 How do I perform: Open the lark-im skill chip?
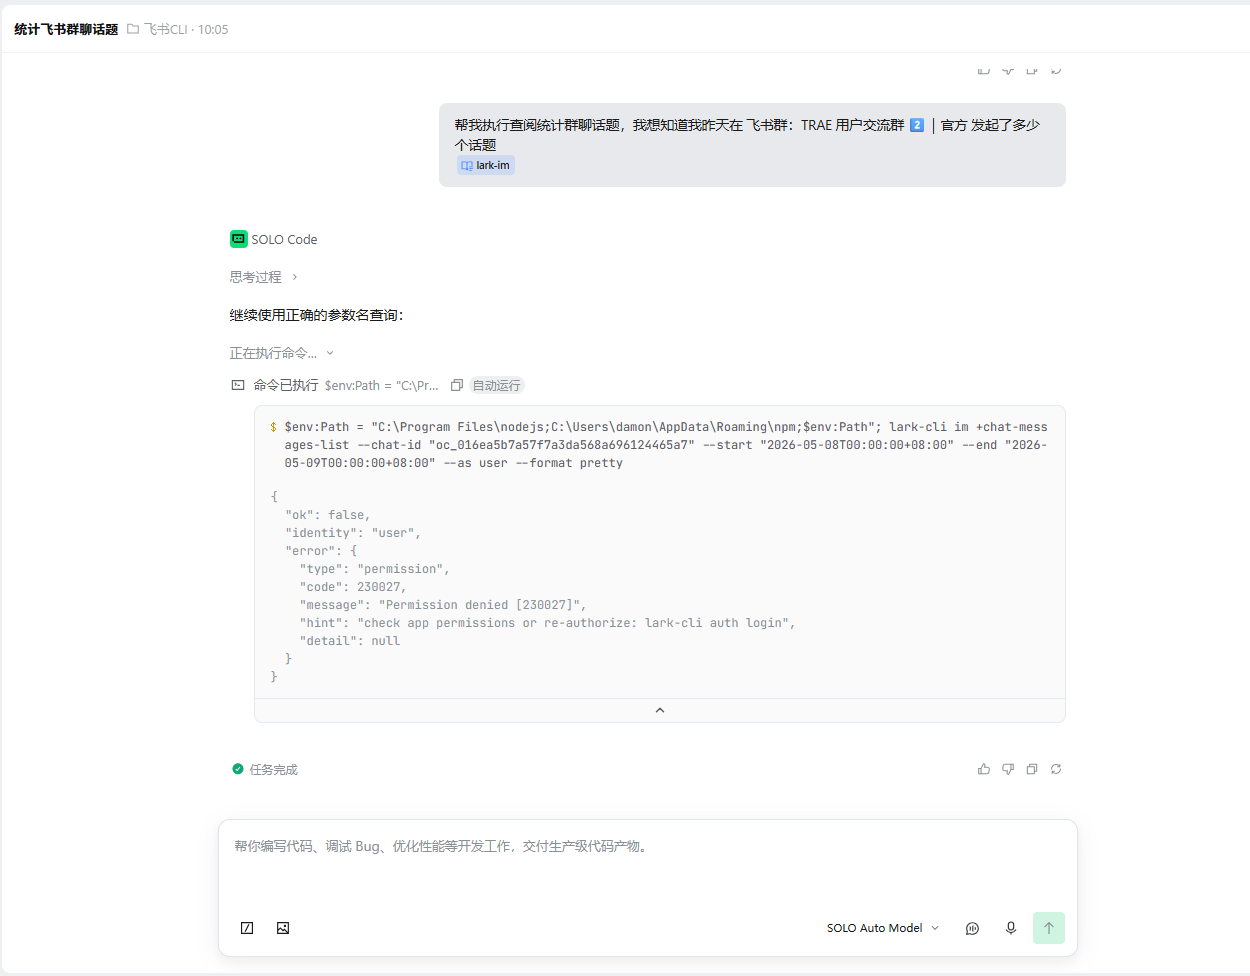tap(486, 166)
